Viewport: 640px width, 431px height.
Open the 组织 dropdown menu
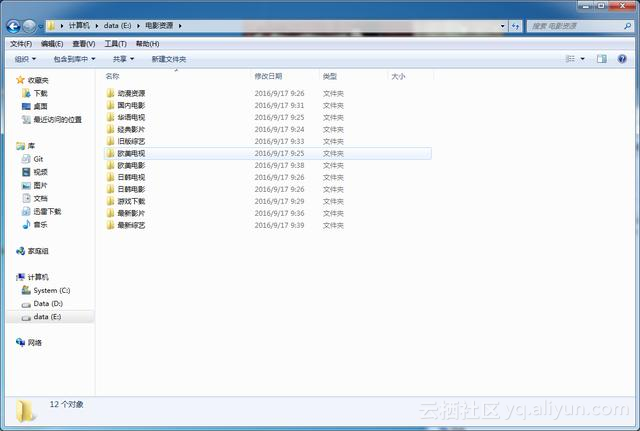pyautogui.click(x=25, y=59)
